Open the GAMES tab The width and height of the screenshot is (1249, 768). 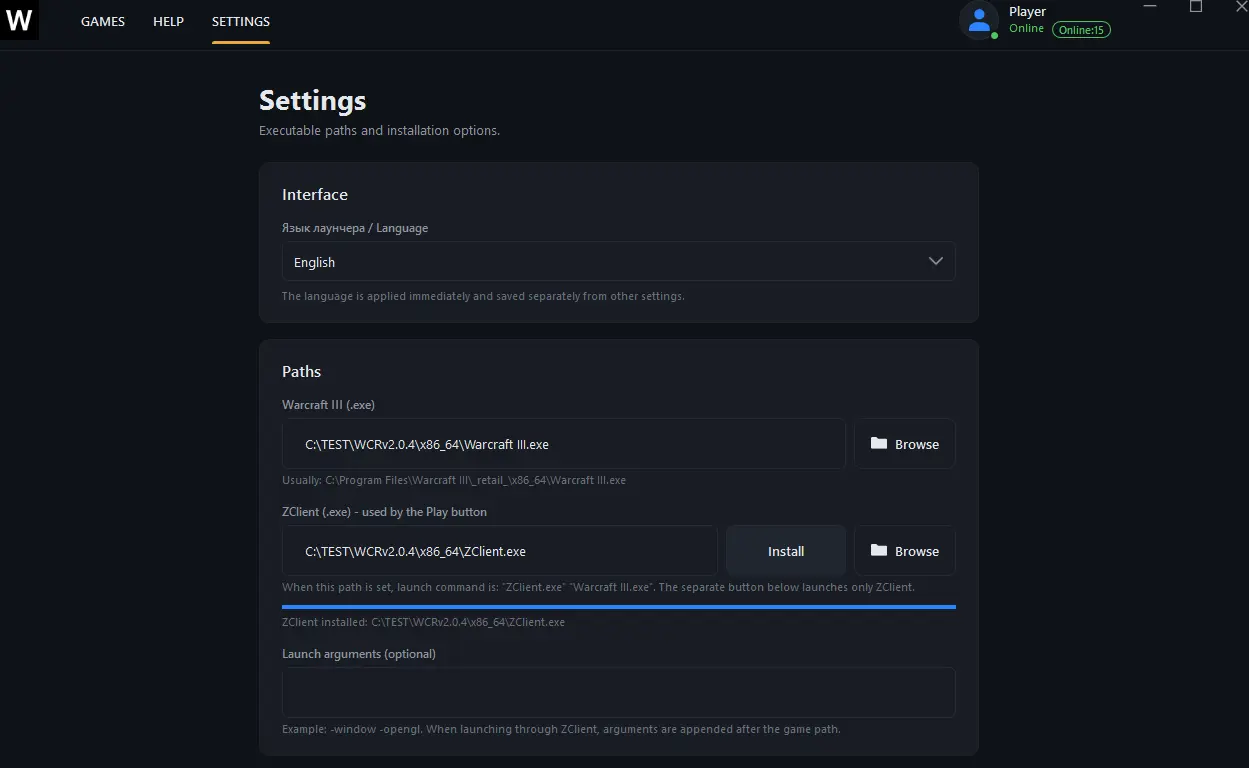(x=103, y=21)
